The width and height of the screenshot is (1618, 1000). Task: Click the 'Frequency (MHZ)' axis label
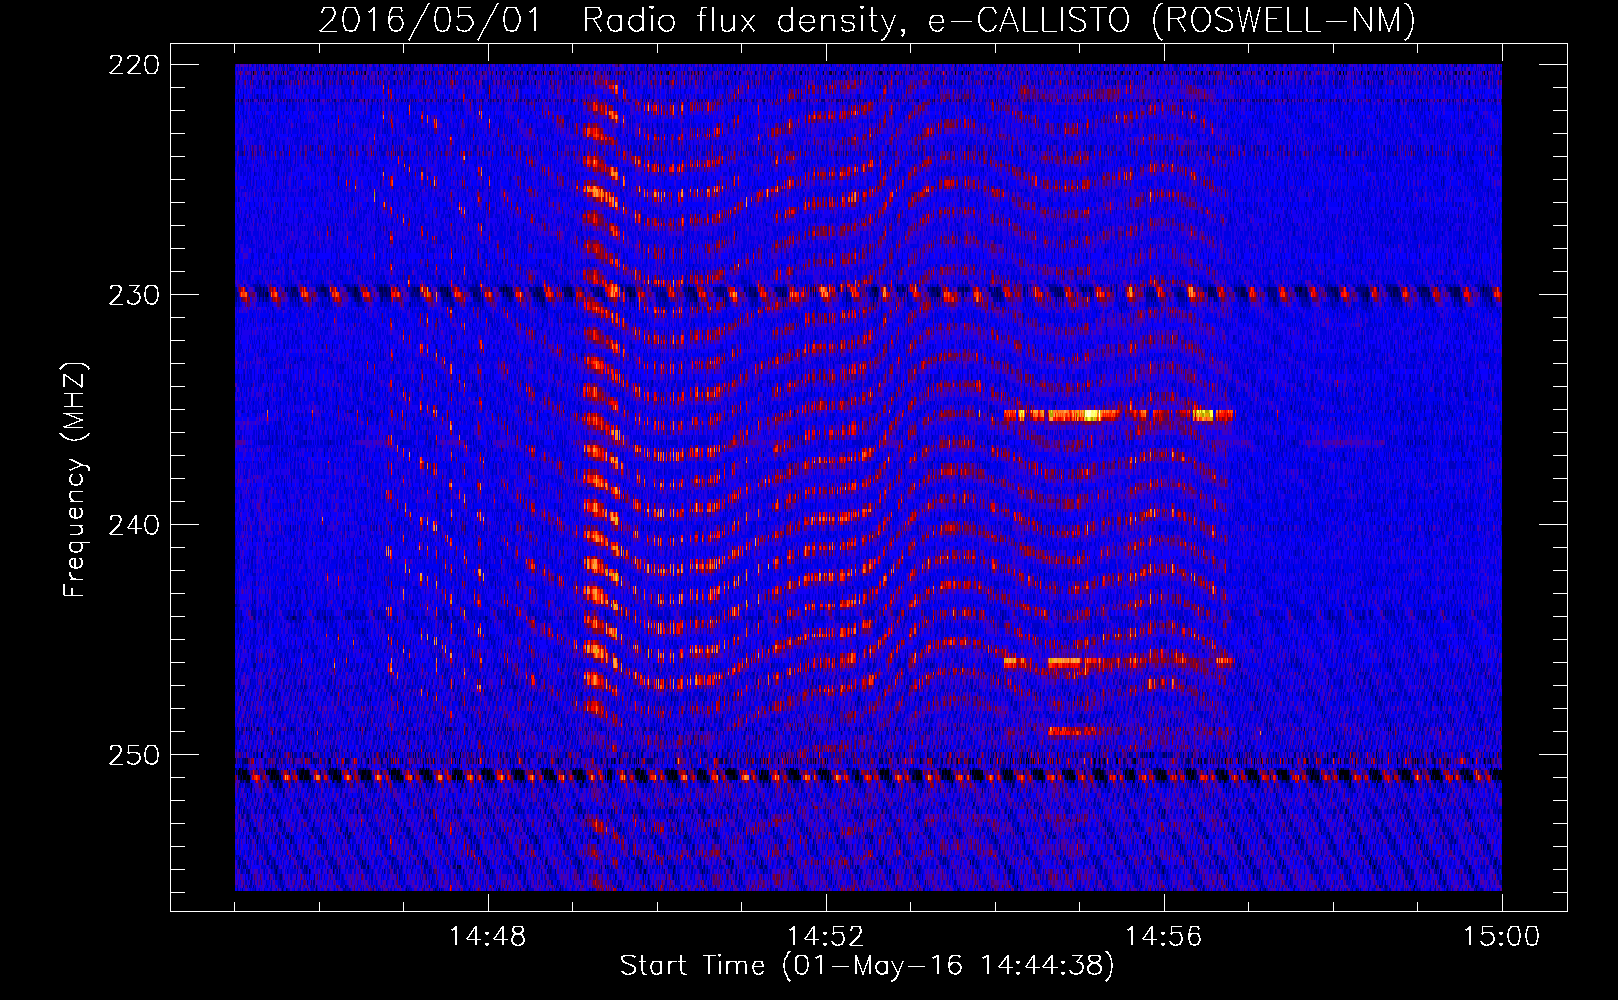pyautogui.click(x=75, y=479)
